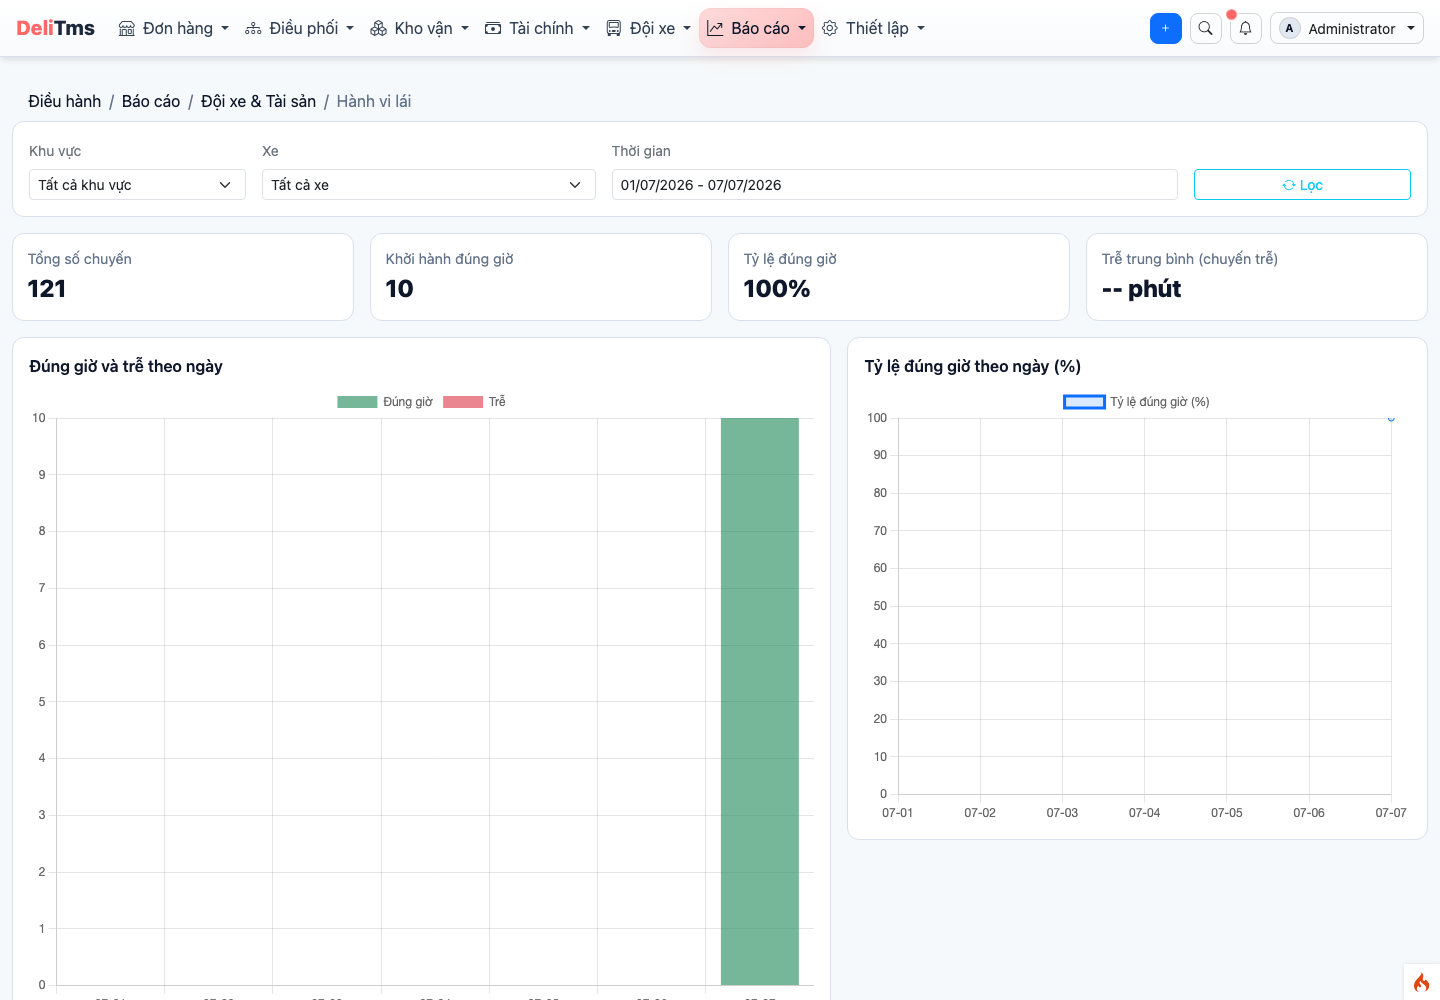Click the Thời gian date range field
This screenshot has height=1000, width=1440.
(x=895, y=185)
